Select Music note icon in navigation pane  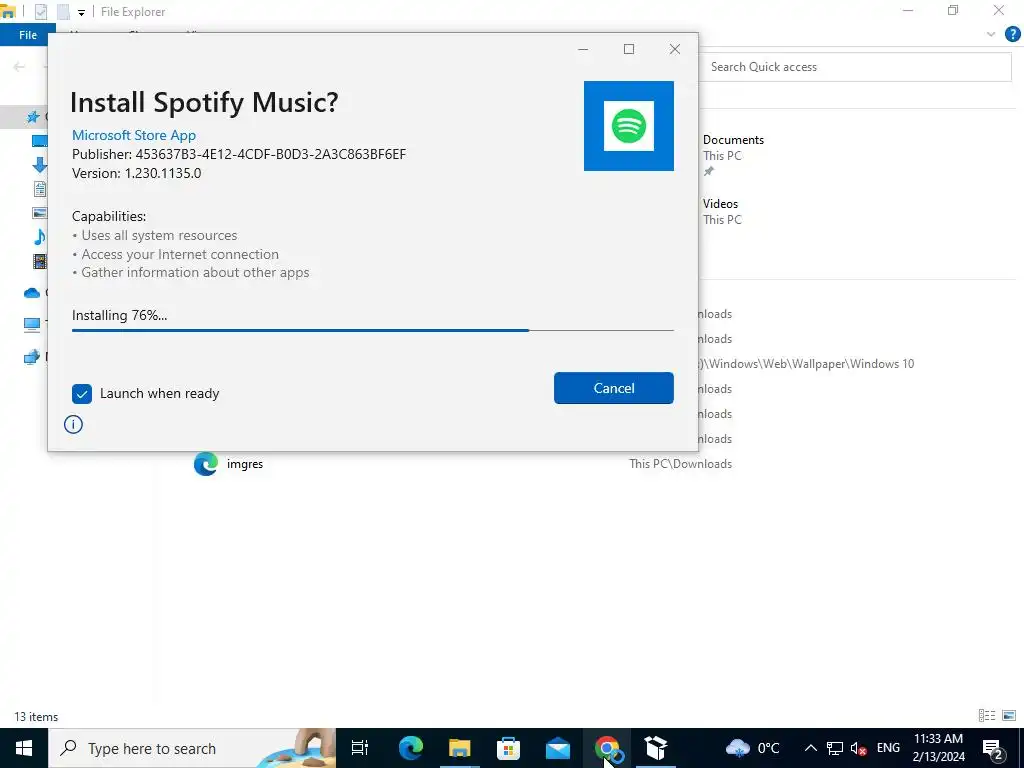click(x=39, y=236)
